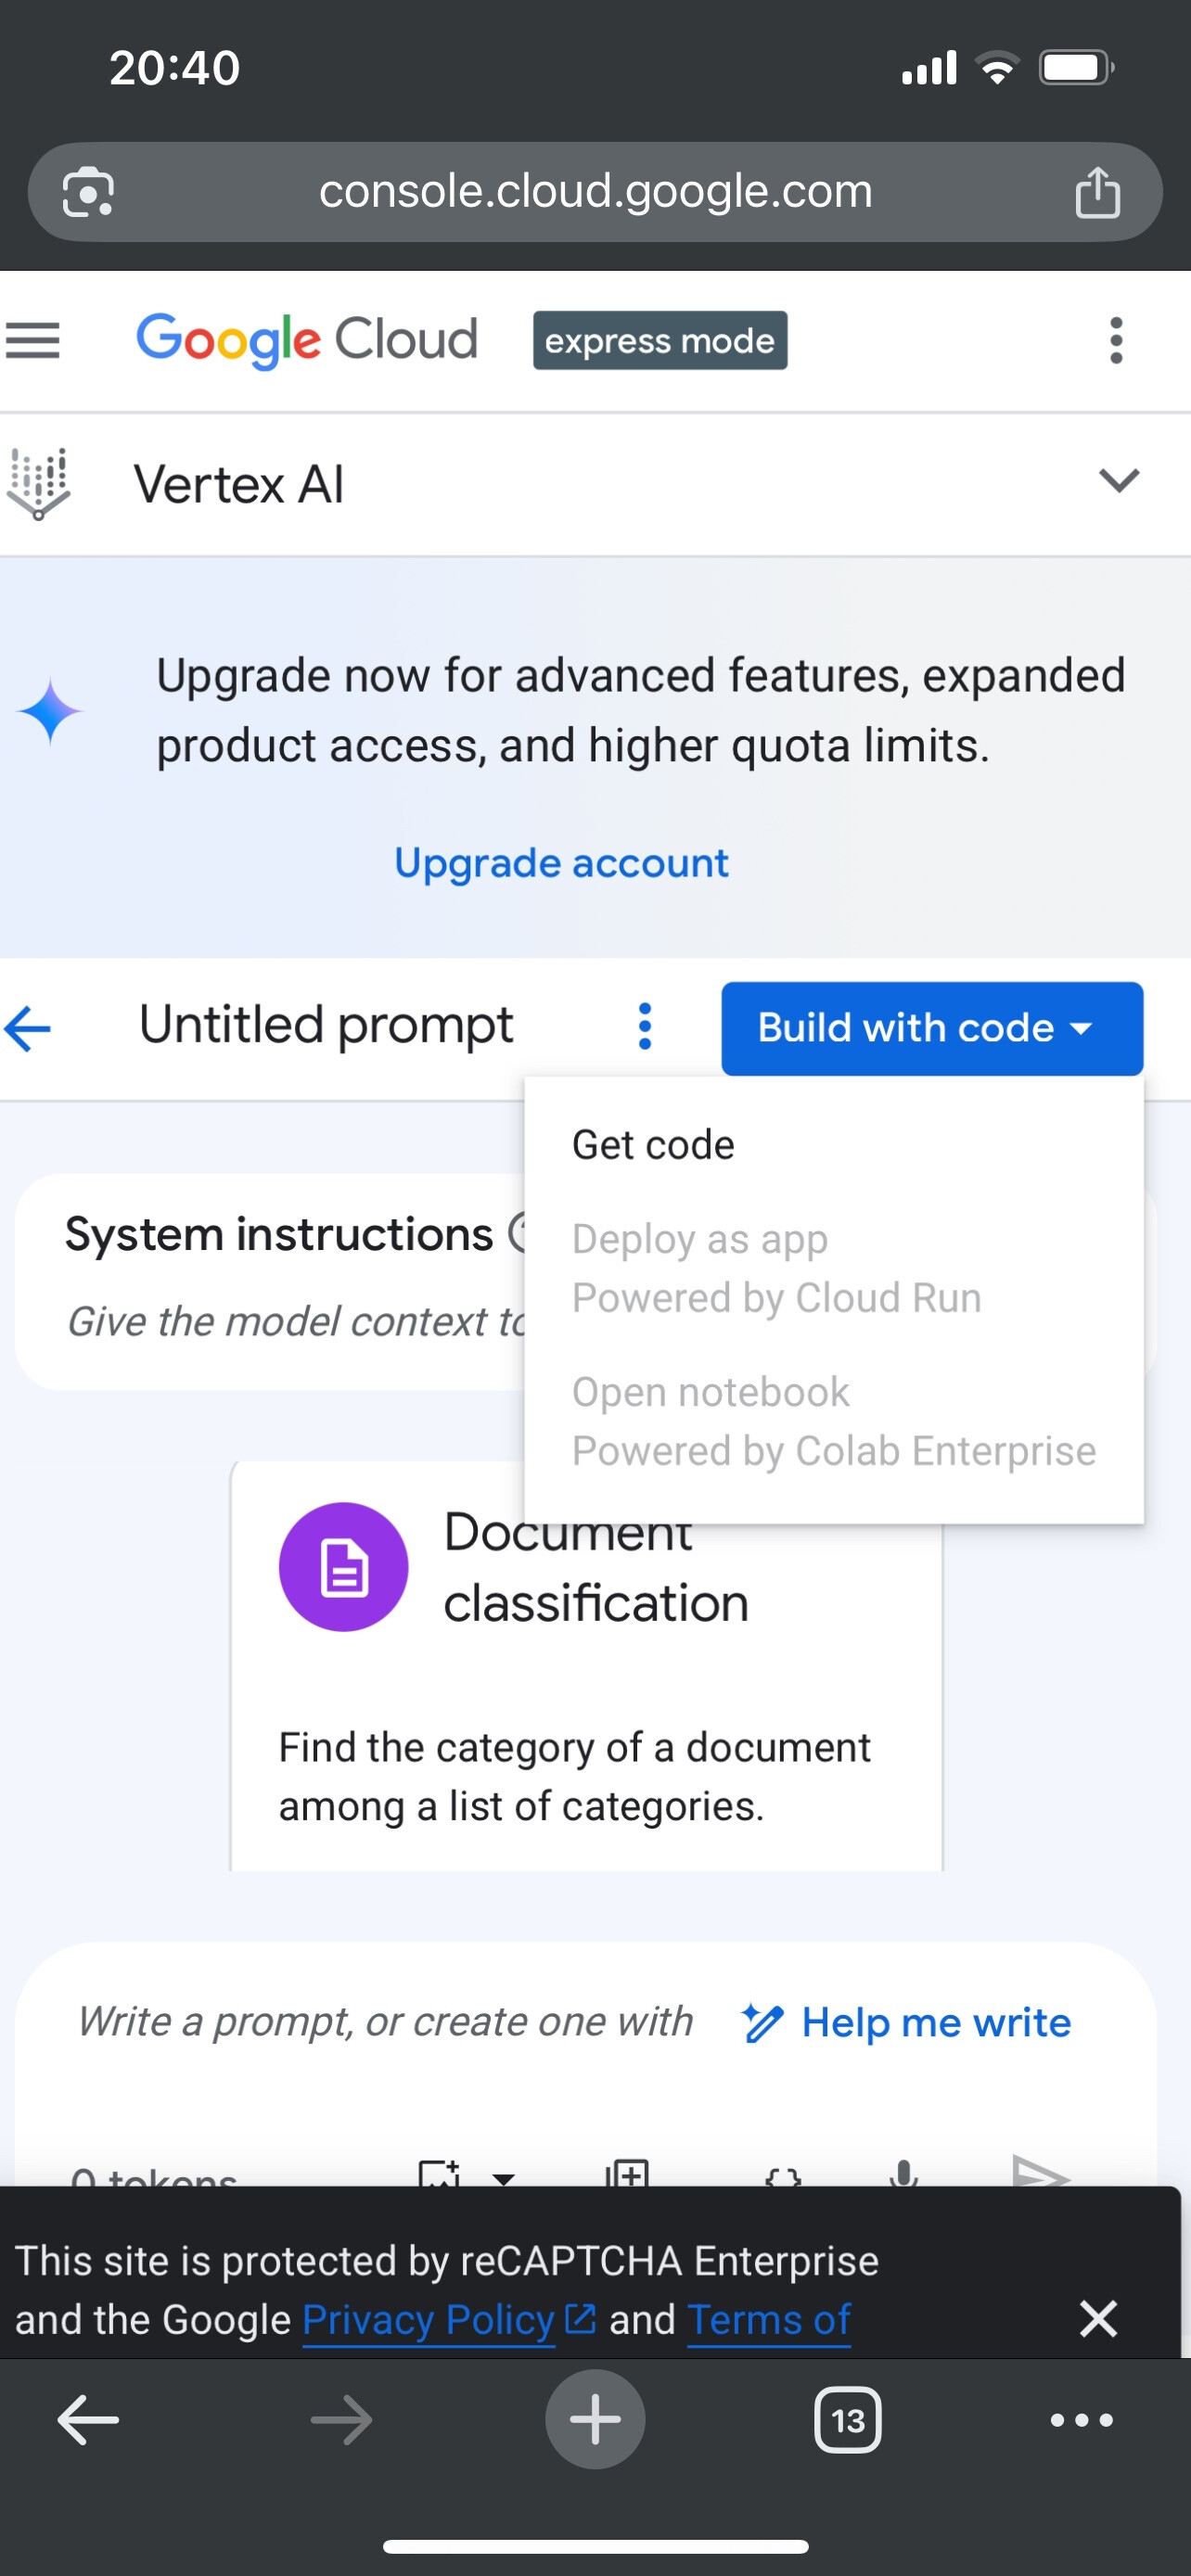Viewport: 1191px width, 2576px height.
Task: Open the Google Cloud header three-dot menu
Action: (x=1116, y=341)
